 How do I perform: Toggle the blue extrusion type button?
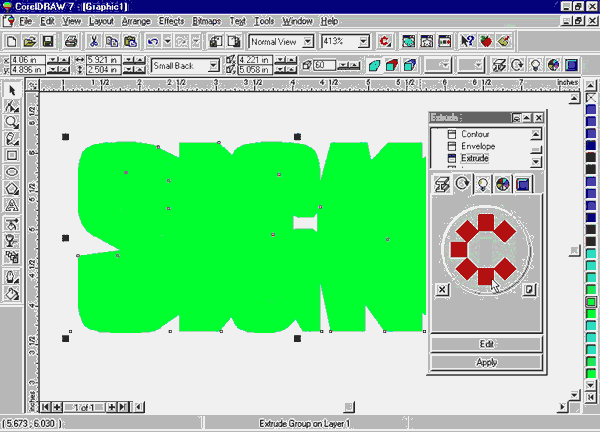tap(409, 65)
